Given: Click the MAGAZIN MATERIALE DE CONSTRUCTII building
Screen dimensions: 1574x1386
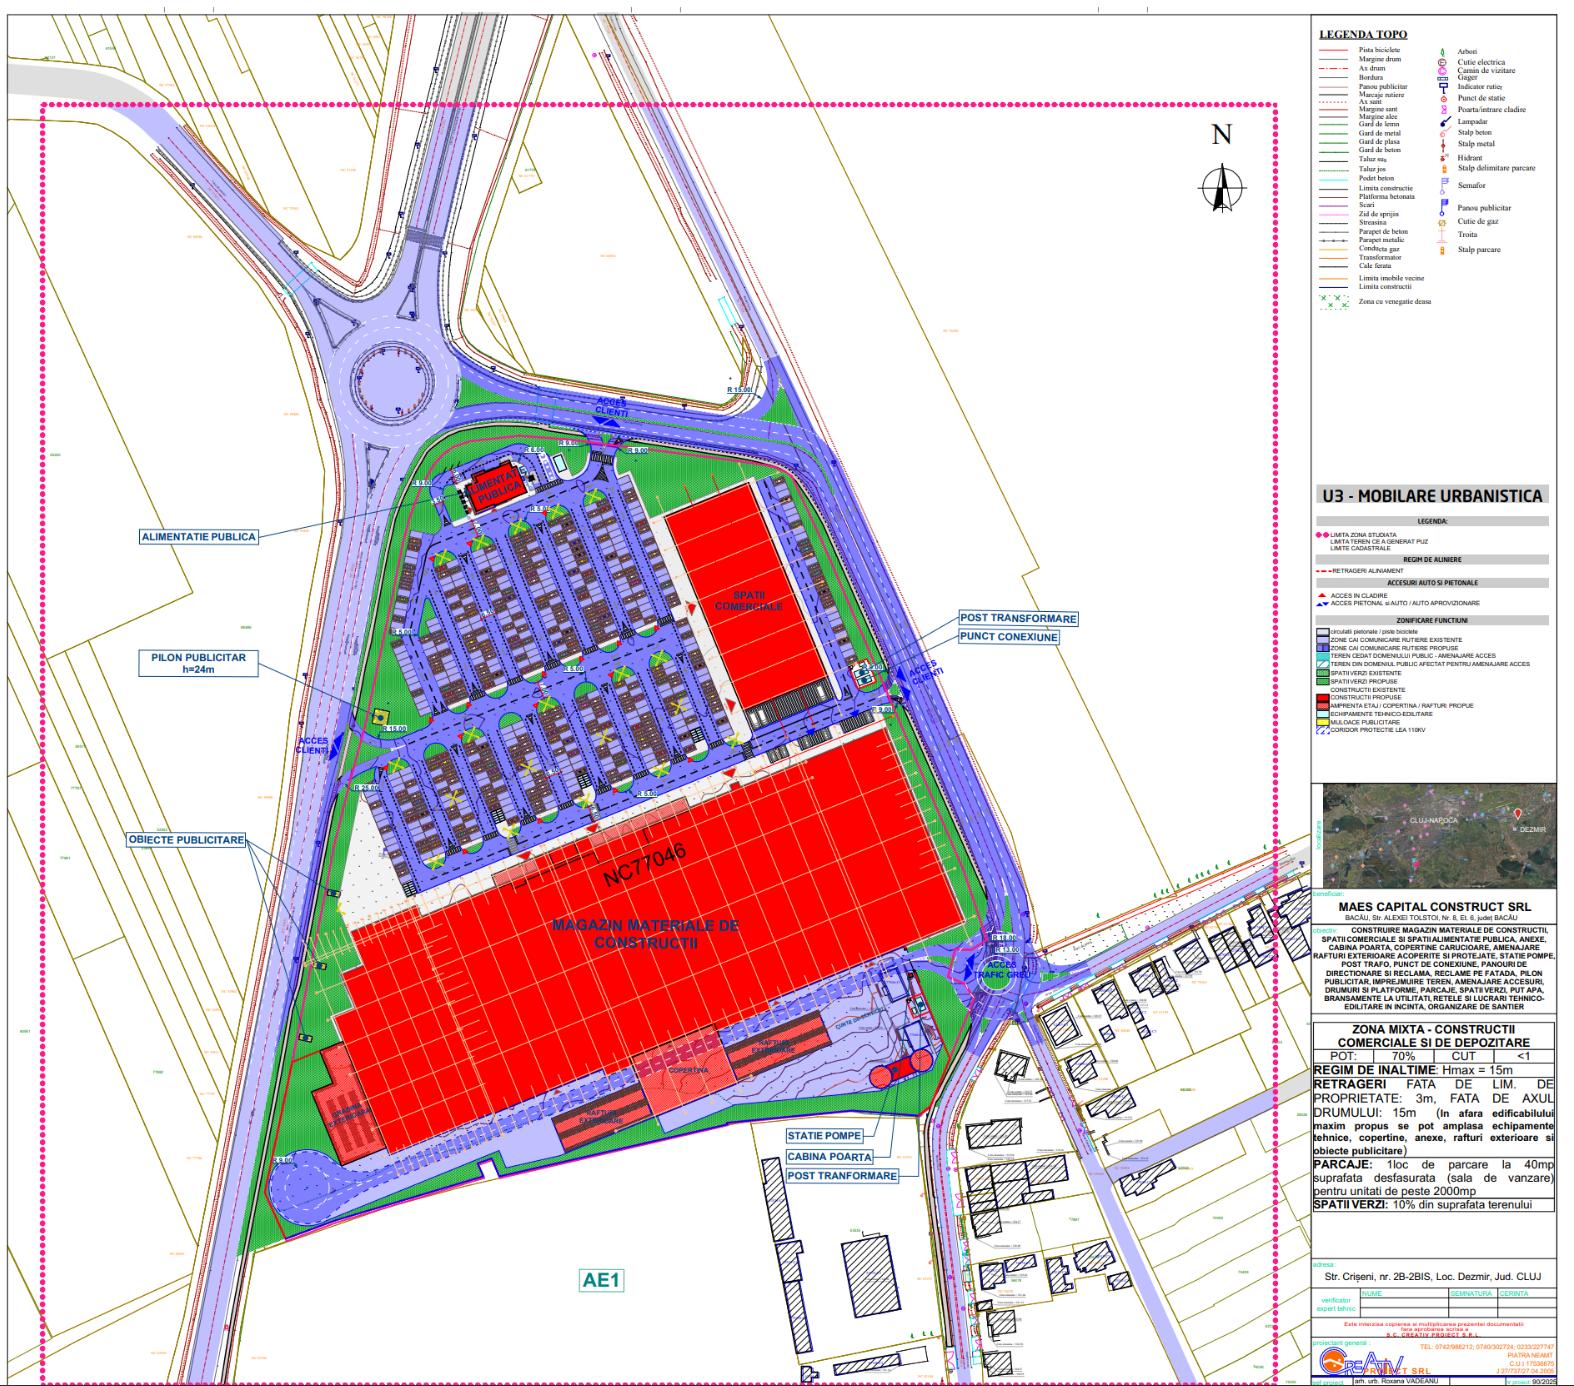Looking at the screenshot, I should (x=646, y=934).
